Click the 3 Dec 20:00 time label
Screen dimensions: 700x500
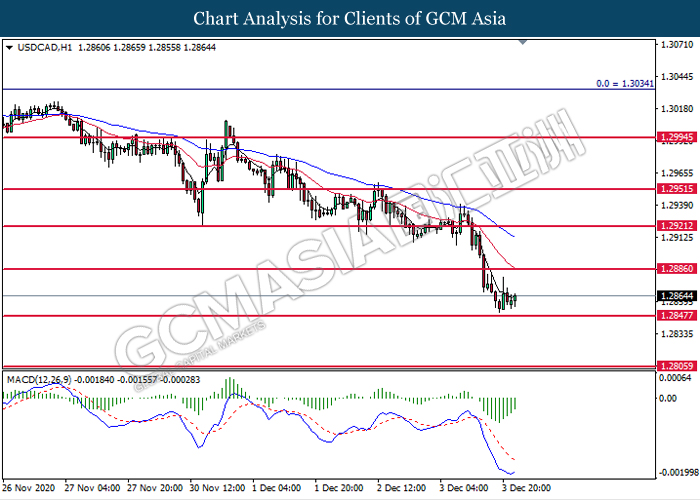(x=526, y=488)
